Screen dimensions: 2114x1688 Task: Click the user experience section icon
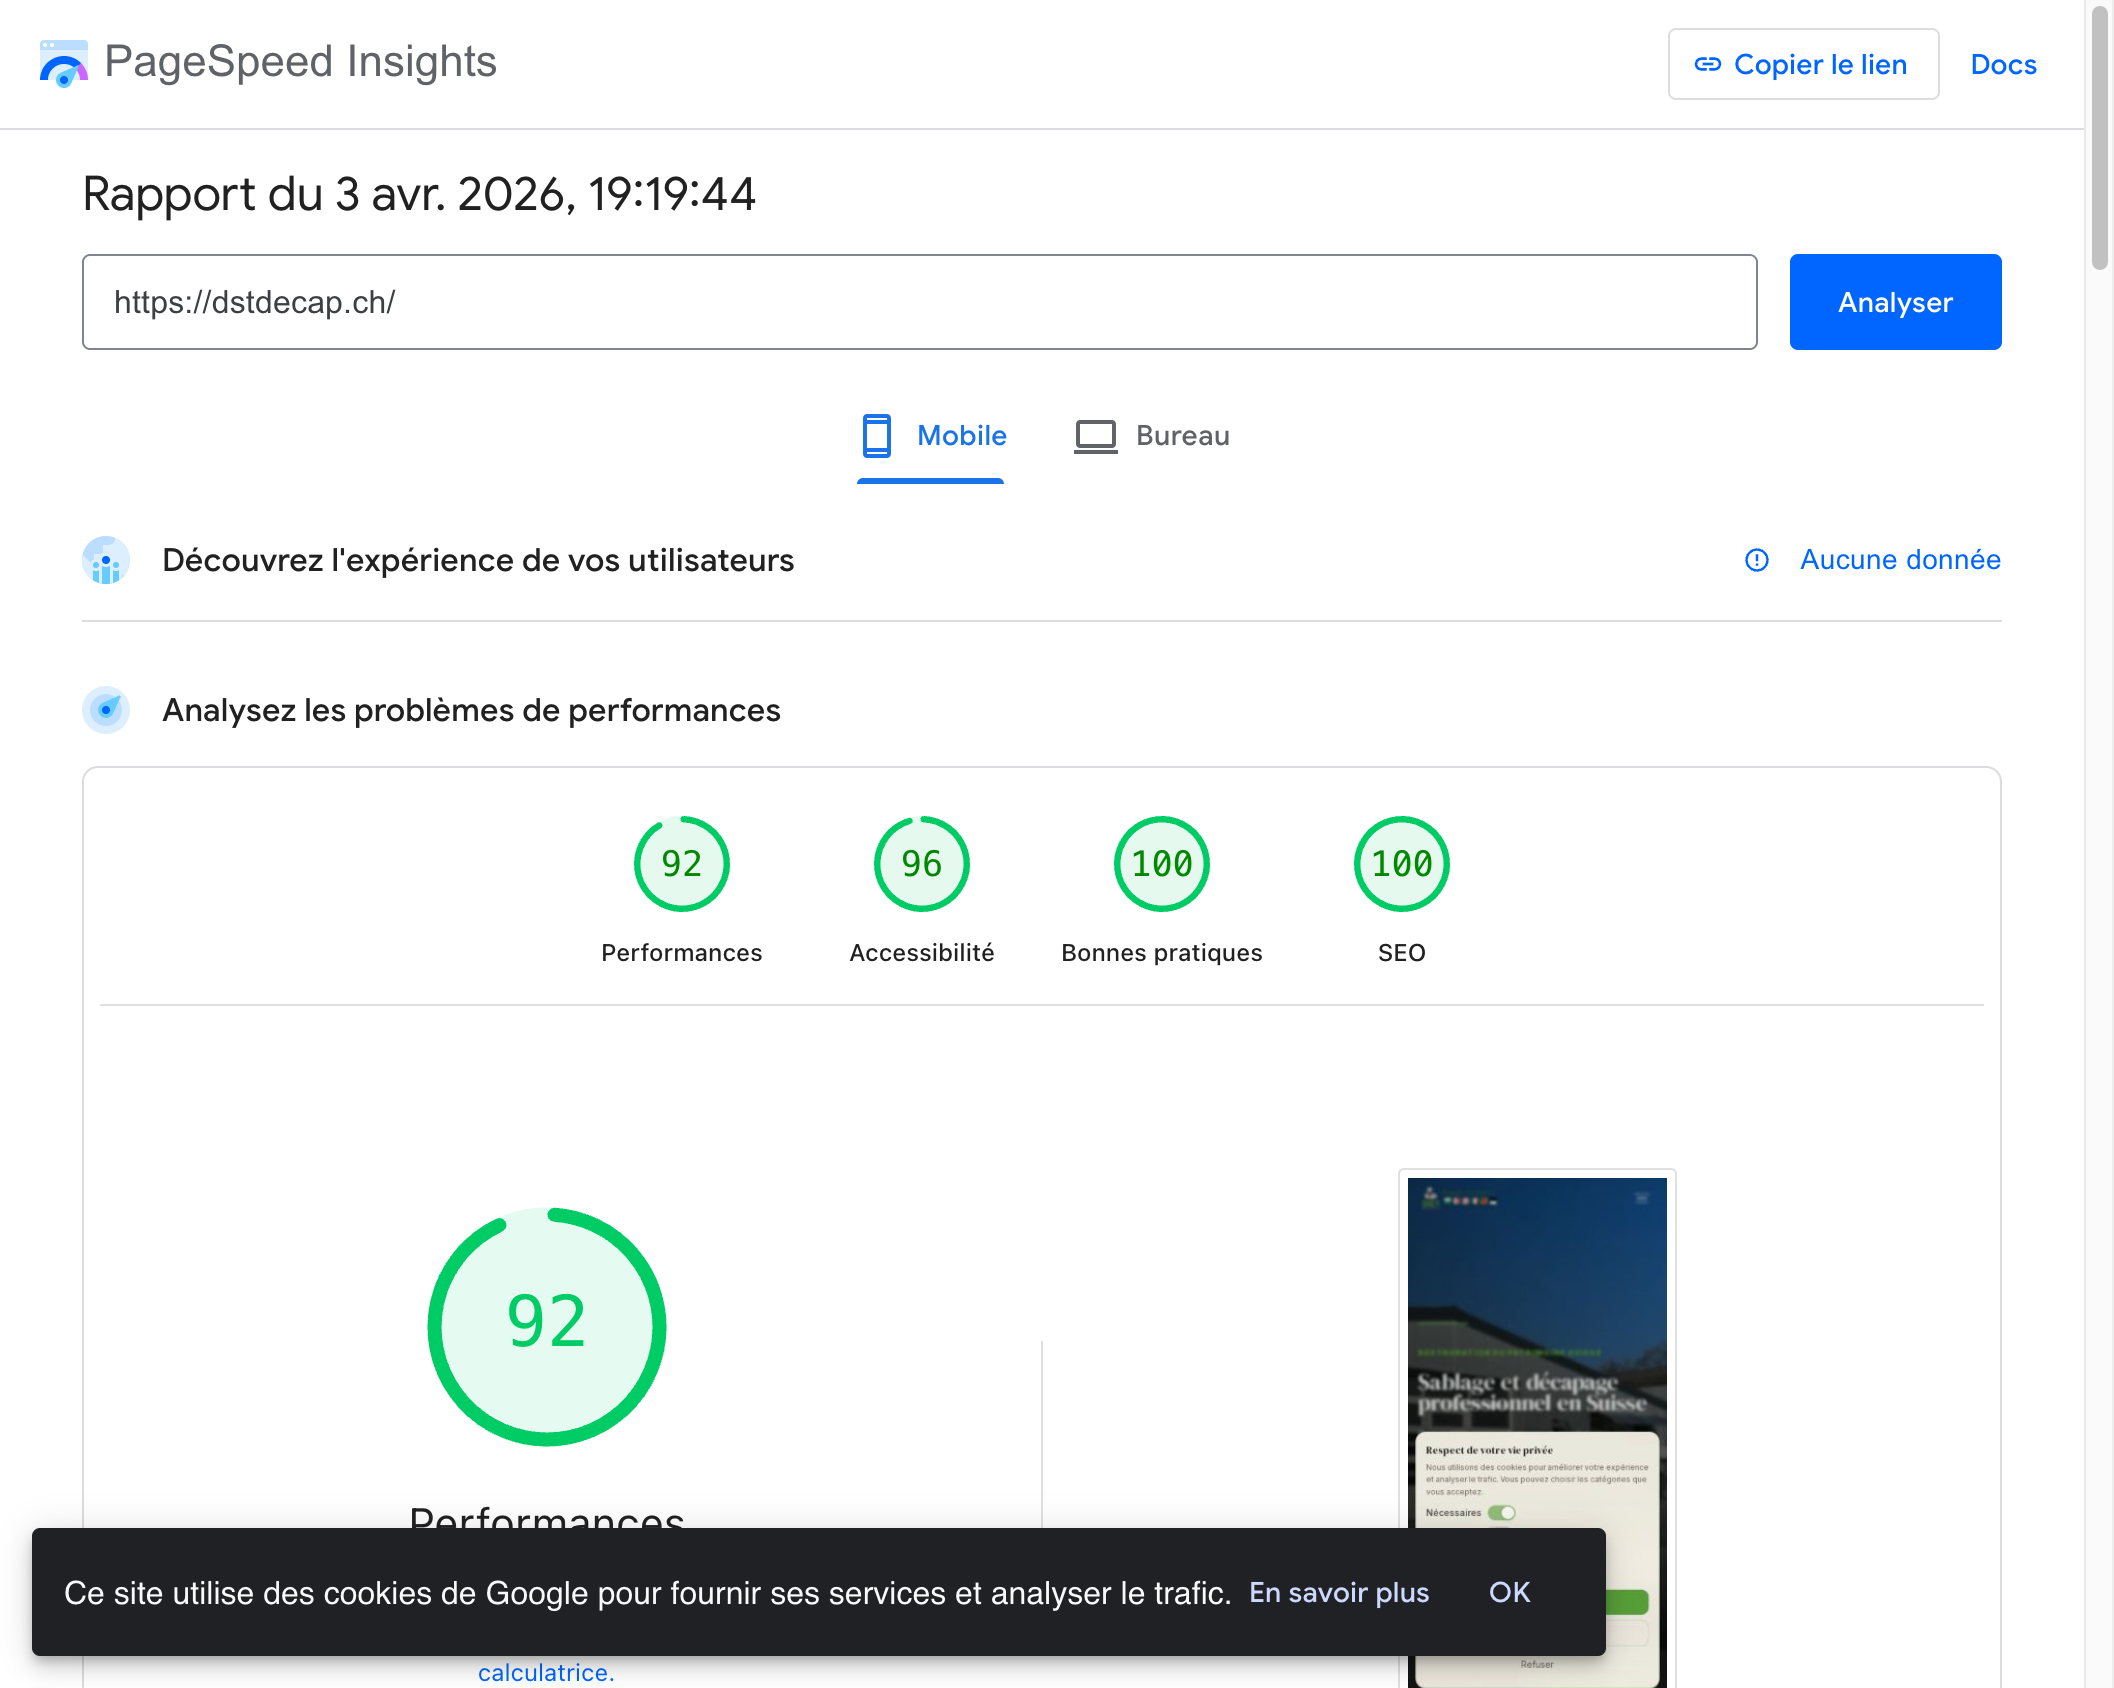[106, 560]
